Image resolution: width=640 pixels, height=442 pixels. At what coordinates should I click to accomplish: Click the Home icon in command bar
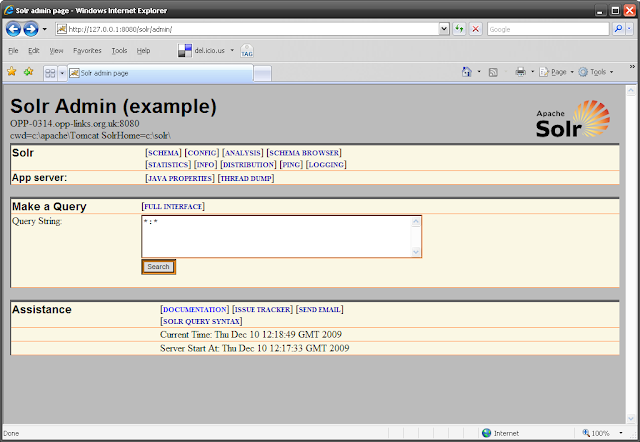tap(467, 72)
